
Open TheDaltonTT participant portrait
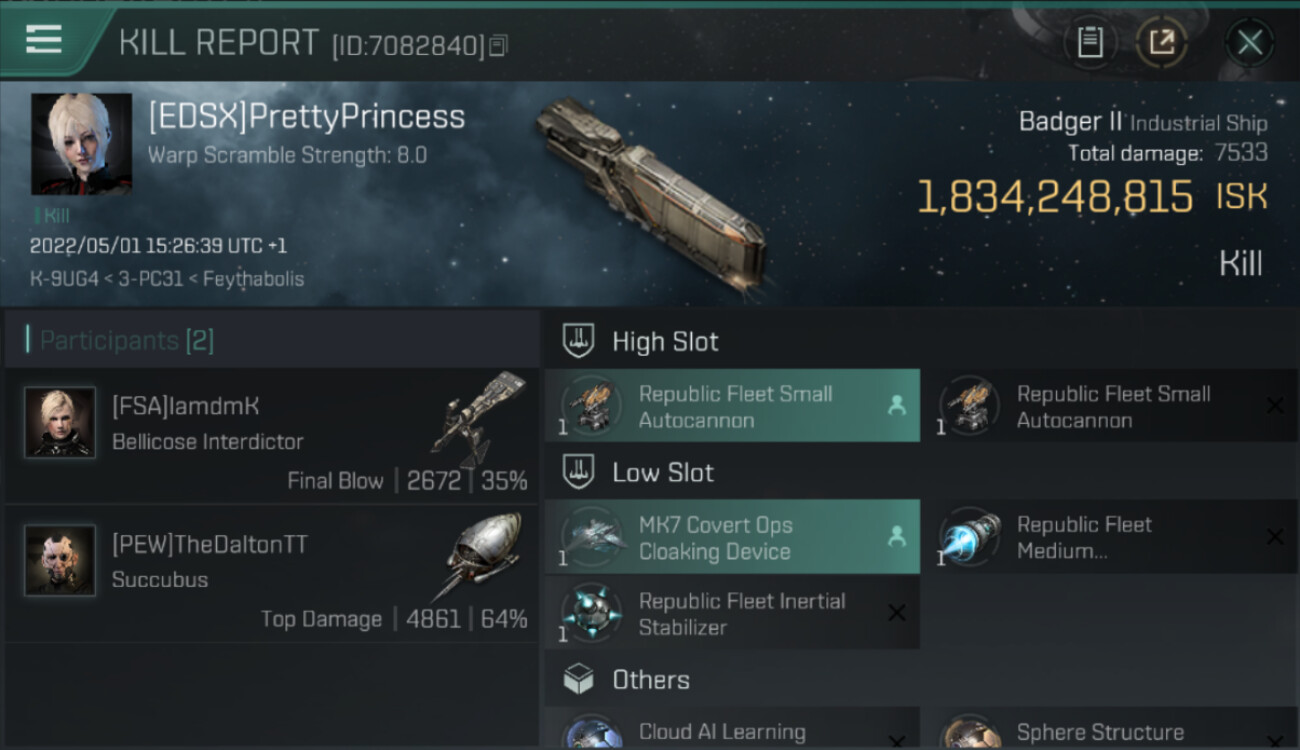pyautogui.click(x=60, y=560)
